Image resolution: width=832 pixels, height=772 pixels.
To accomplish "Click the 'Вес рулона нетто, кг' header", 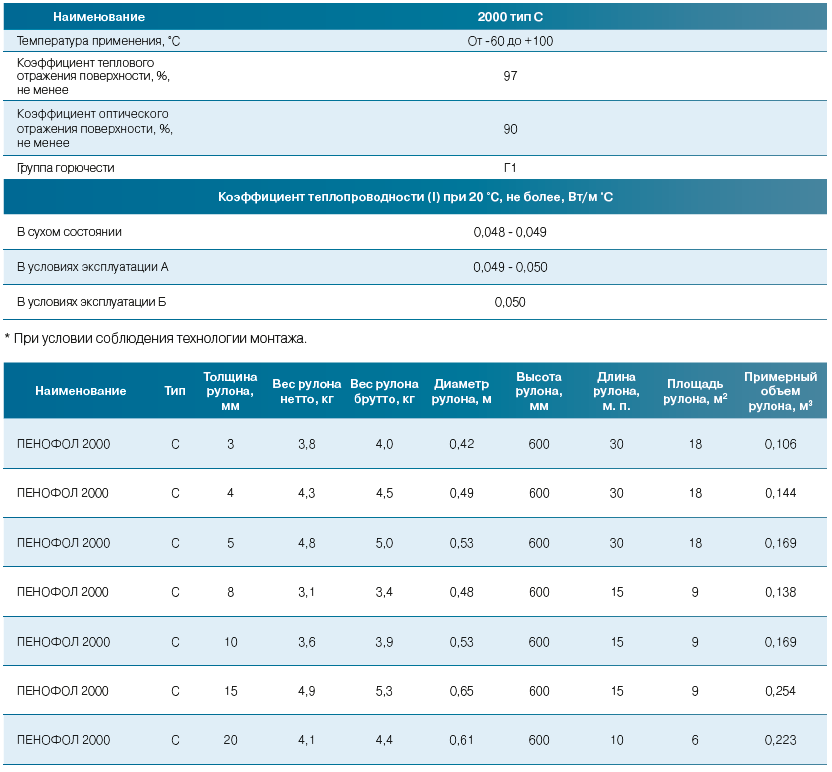I will pos(307,391).
